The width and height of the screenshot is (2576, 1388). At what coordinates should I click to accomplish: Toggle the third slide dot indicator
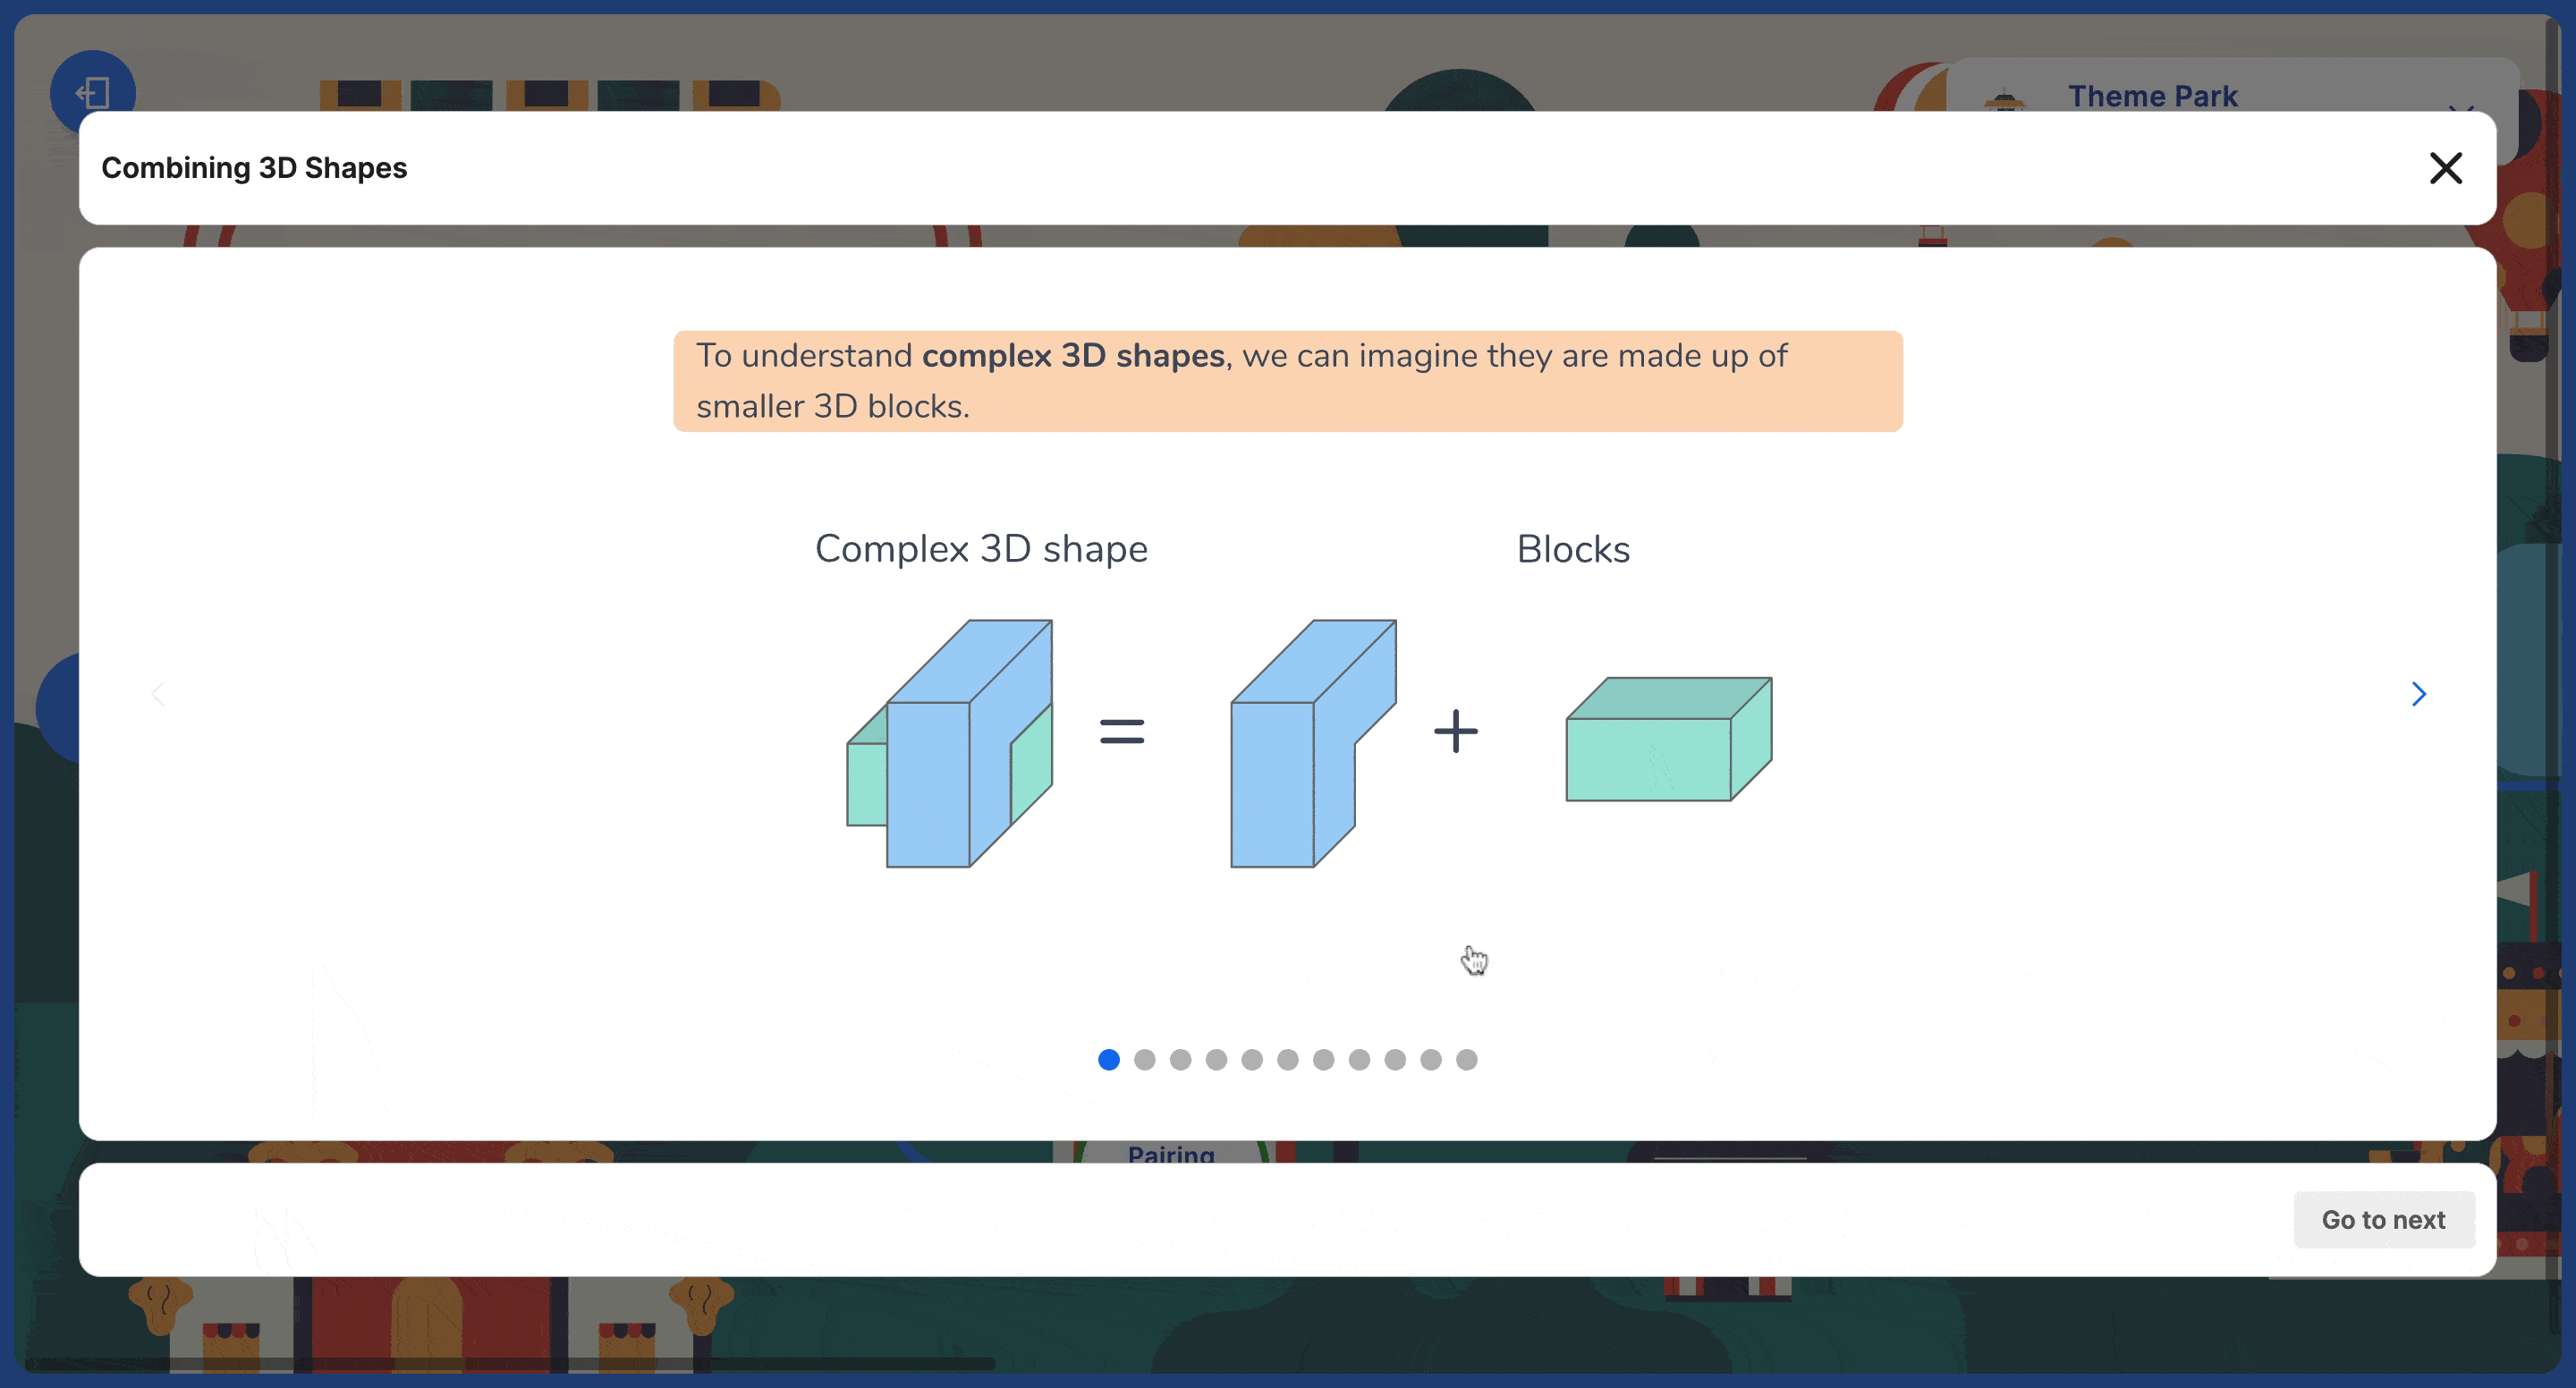pyautogui.click(x=1182, y=1060)
